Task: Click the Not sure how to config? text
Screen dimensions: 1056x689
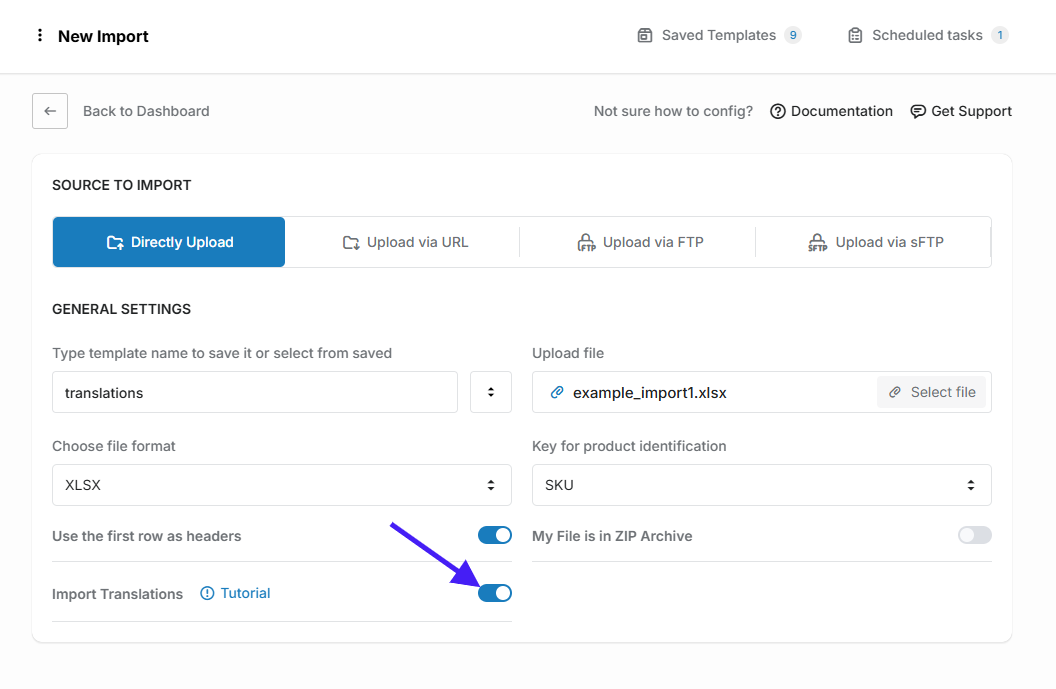Action: coord(673,112)
